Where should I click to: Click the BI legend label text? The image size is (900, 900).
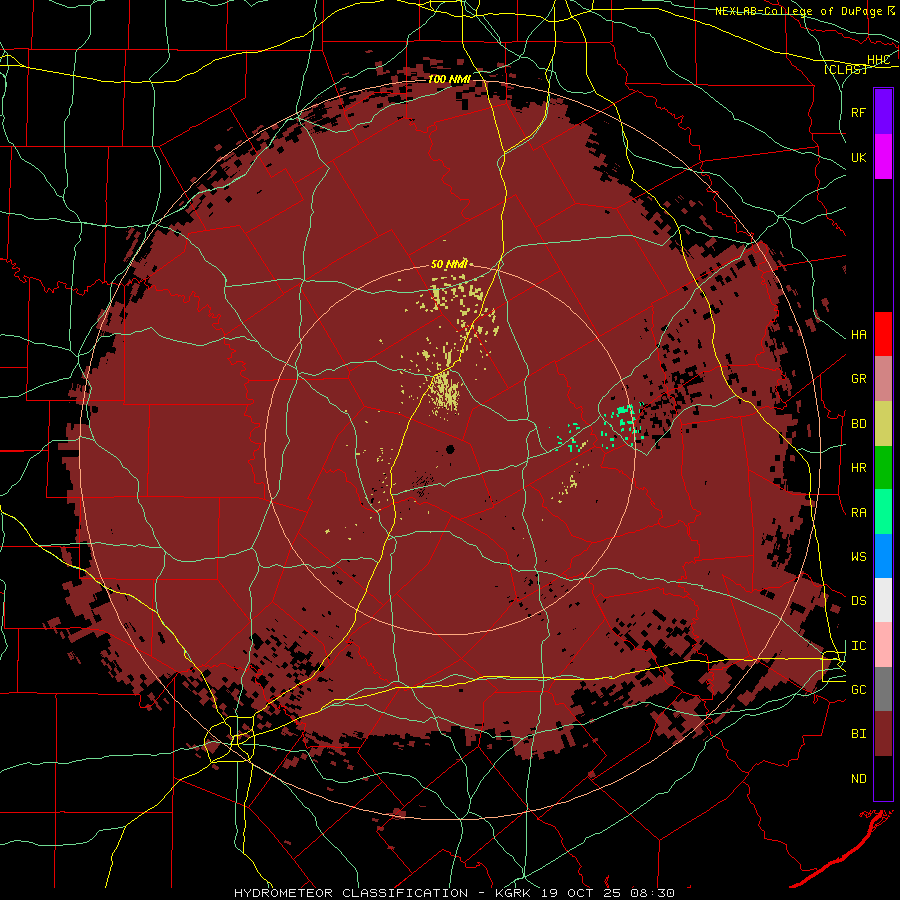tap(858, 734)
